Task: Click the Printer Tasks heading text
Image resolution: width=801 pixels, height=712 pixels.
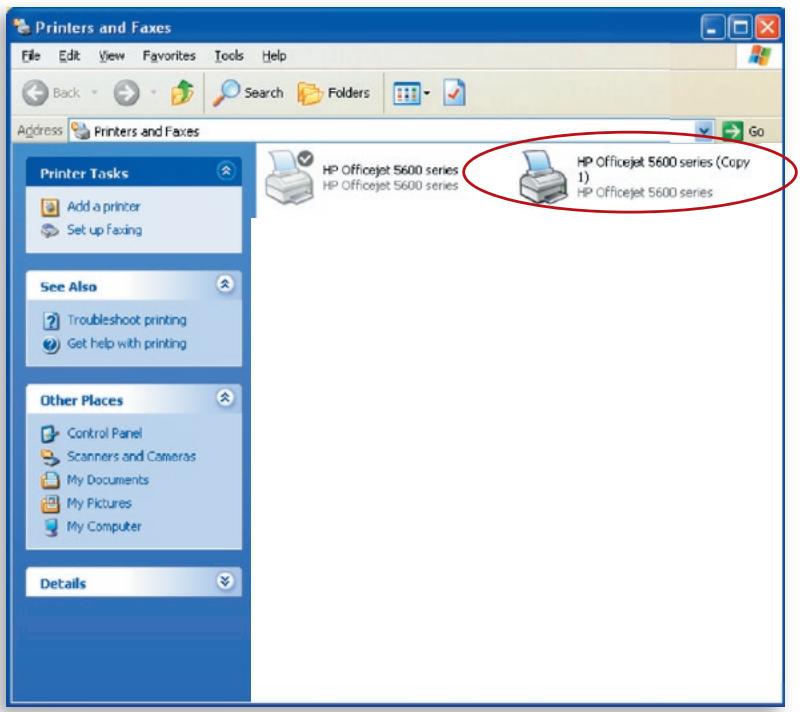Action: 84,174
